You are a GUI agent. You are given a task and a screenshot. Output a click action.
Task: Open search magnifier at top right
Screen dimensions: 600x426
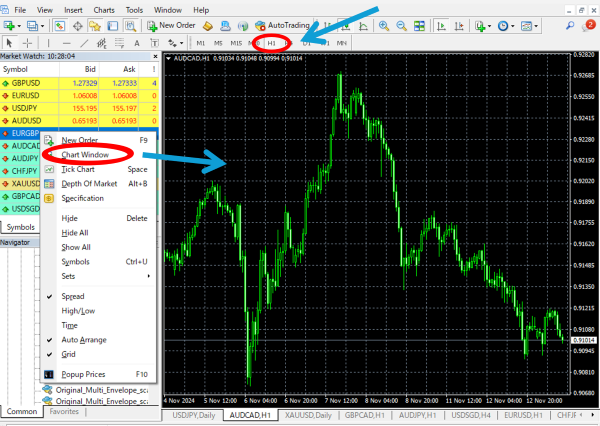[x=570, y=26]
